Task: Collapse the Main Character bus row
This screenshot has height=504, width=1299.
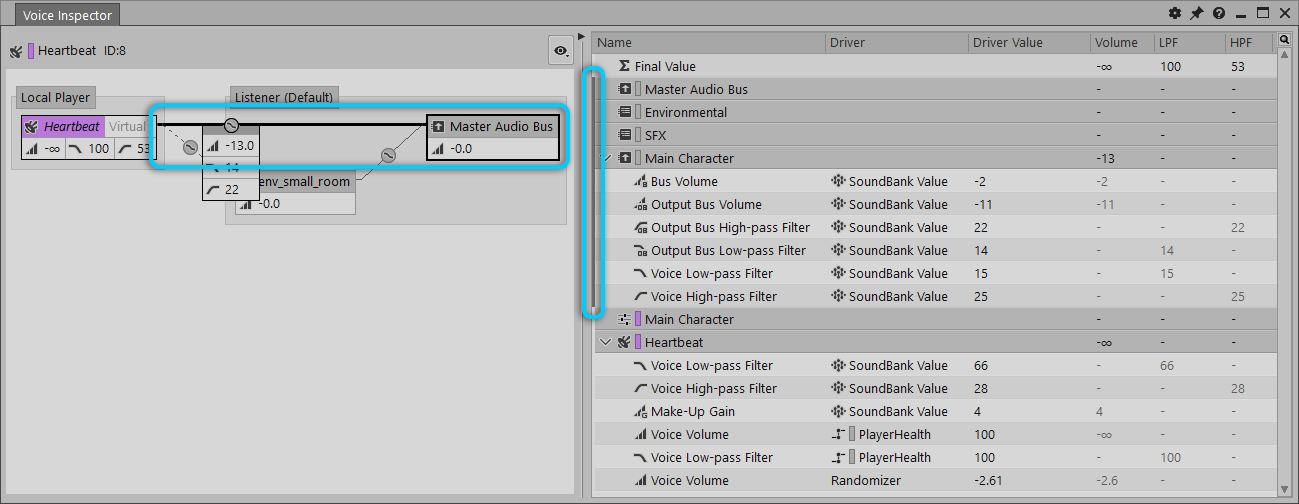Action: coord(604,159)
